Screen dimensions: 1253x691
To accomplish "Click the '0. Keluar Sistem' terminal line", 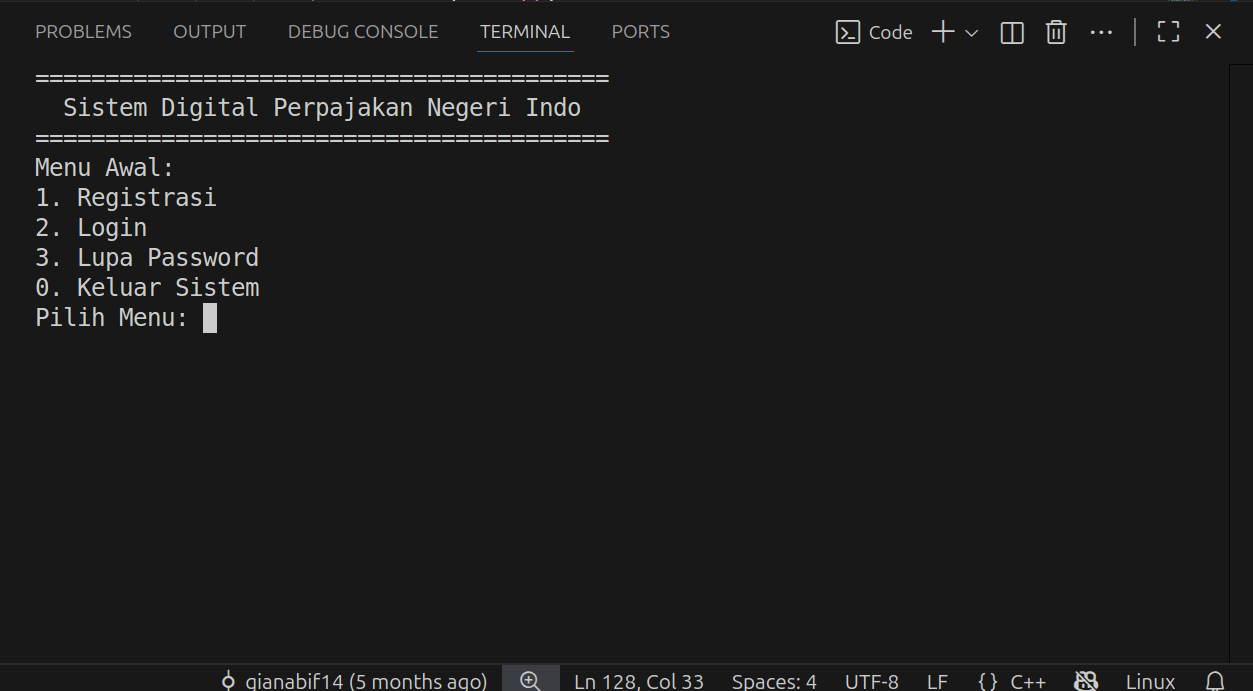I will (147, 288).
